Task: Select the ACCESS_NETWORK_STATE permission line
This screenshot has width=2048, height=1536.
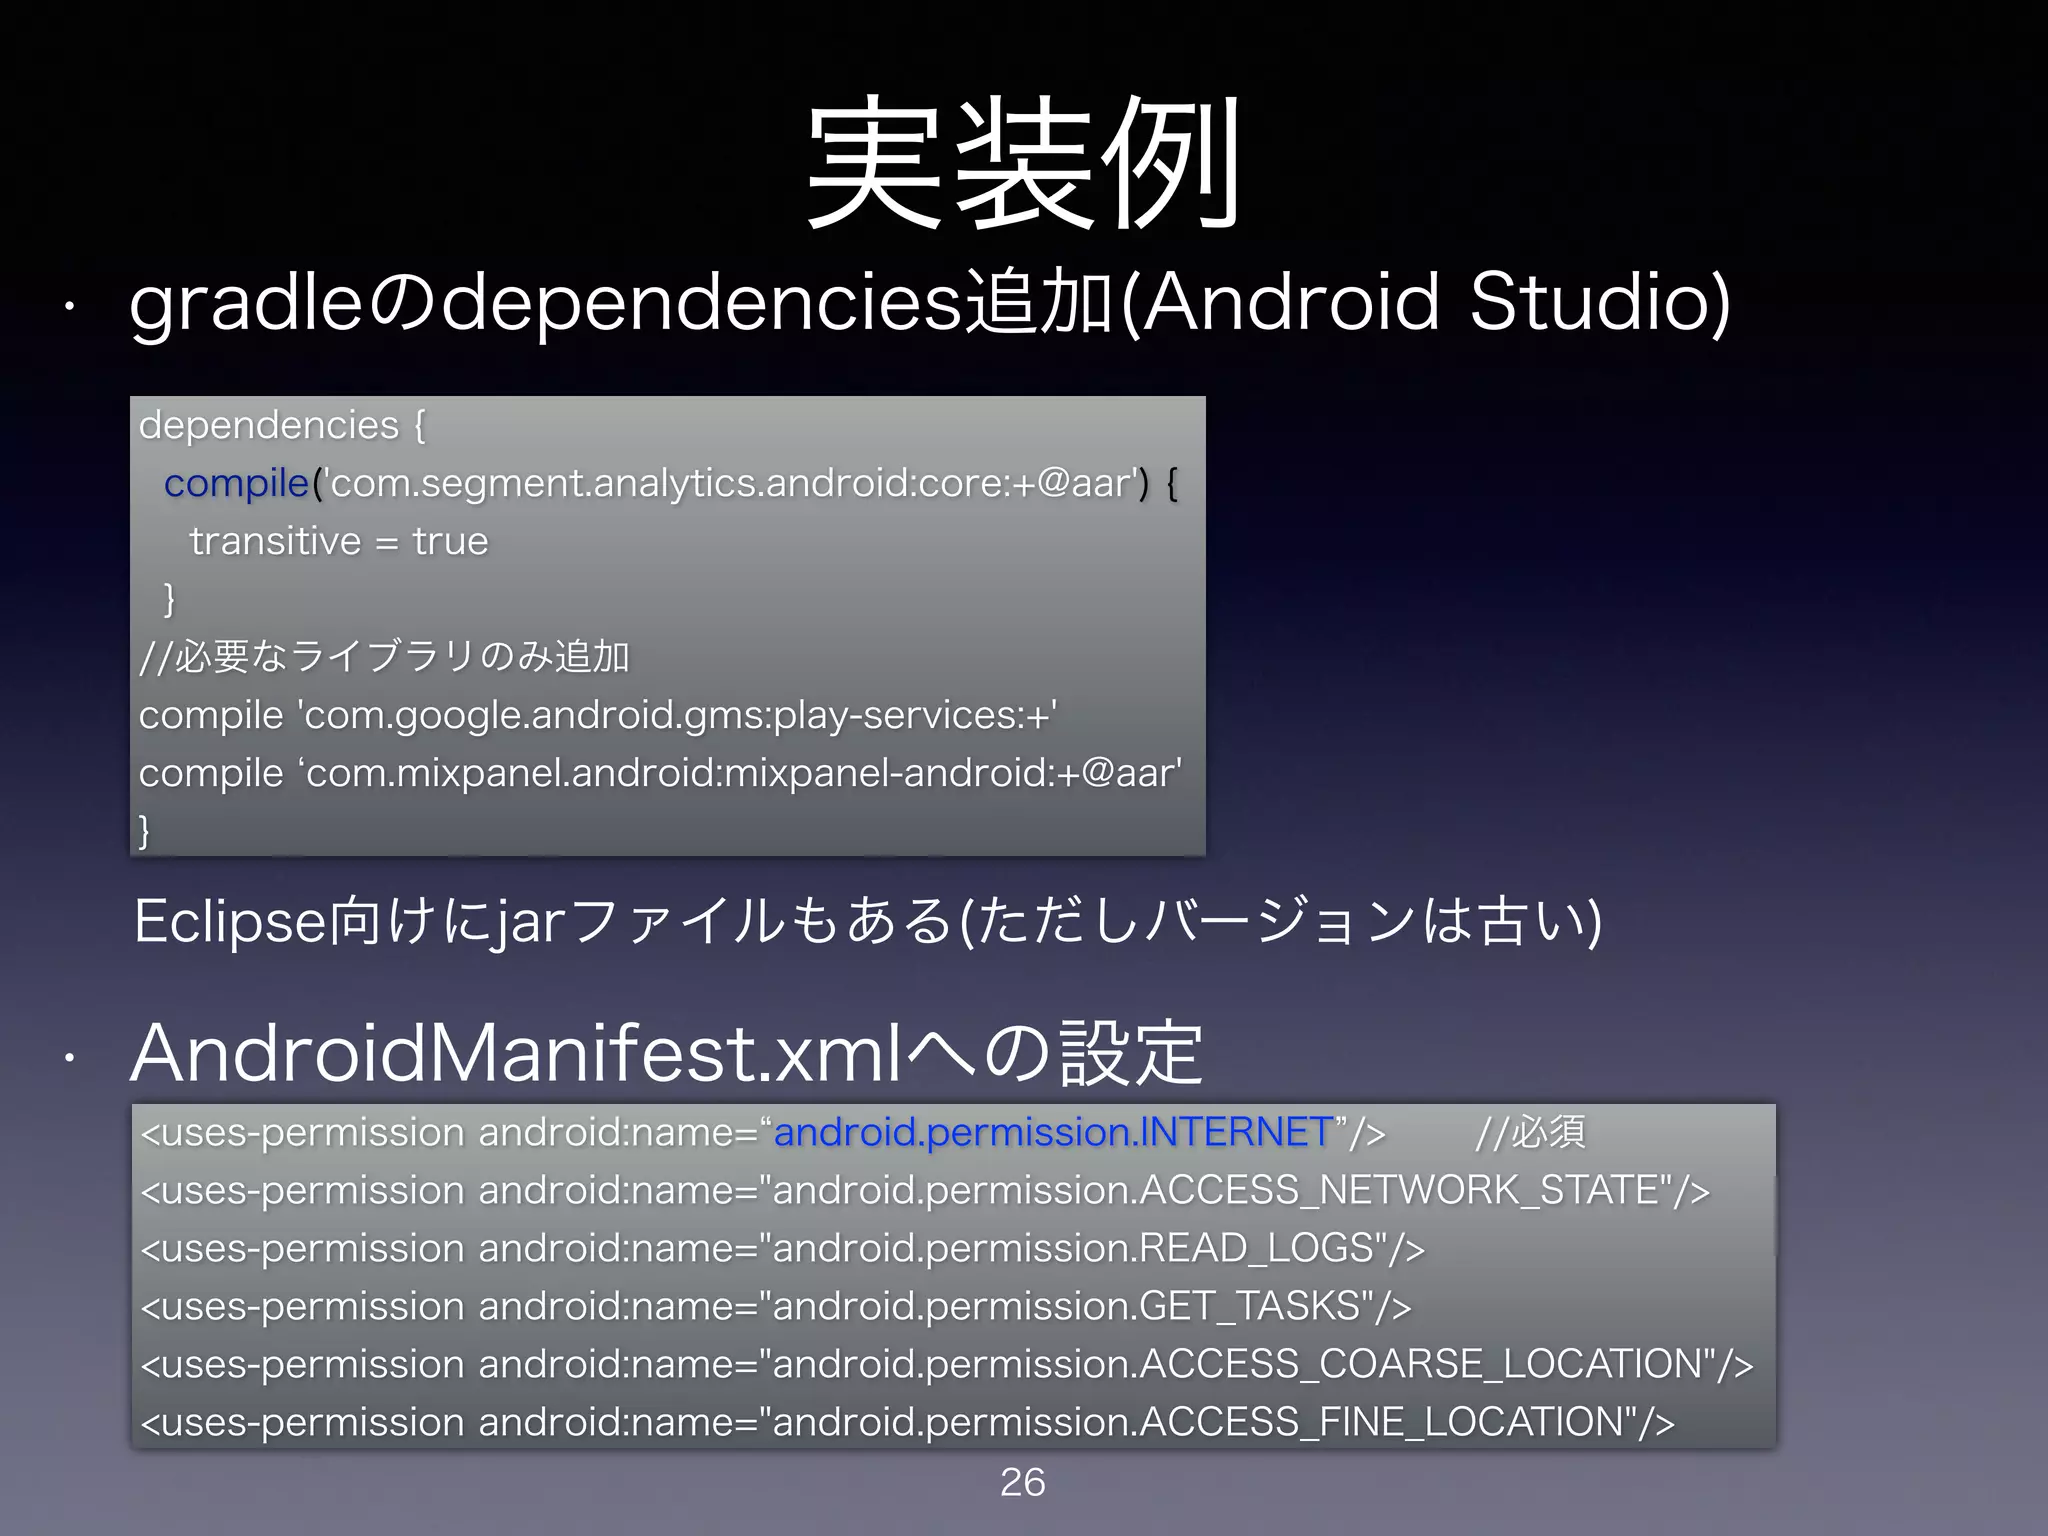Action: click(x=925, y=1190)
